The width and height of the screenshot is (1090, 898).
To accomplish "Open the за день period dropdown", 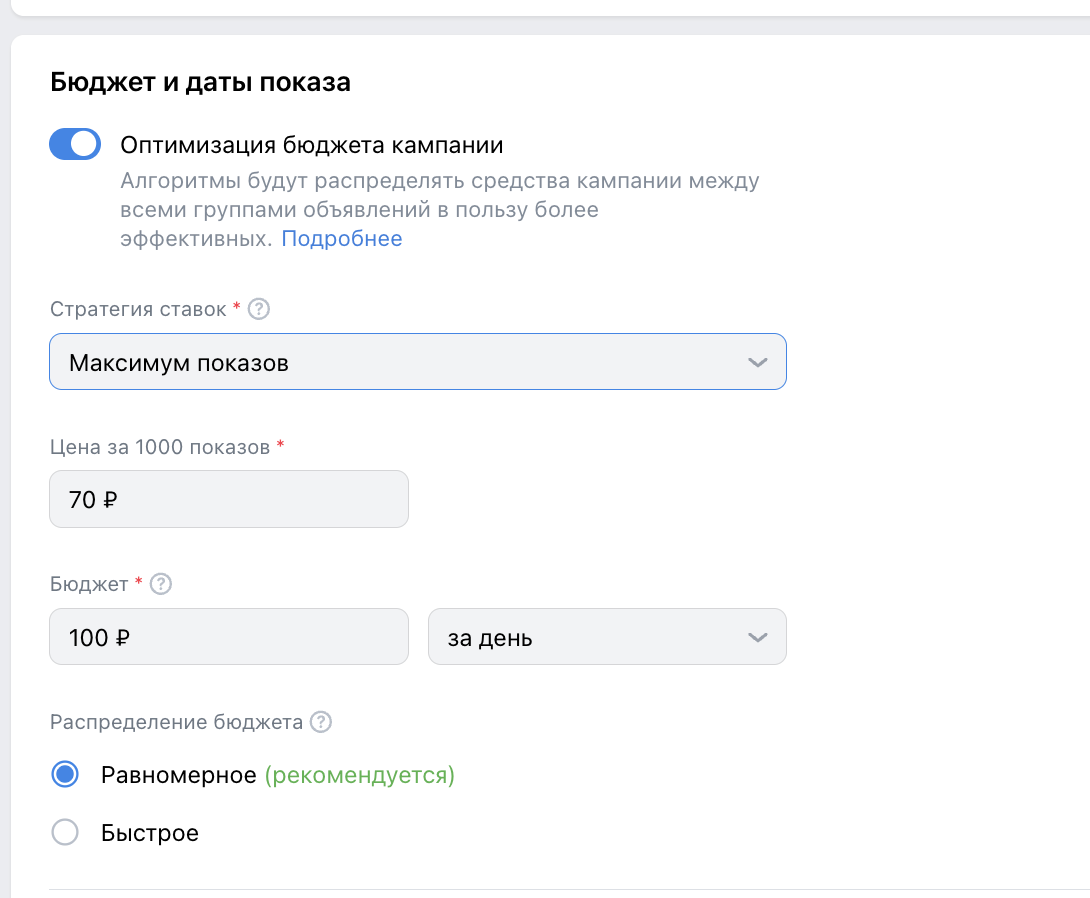I will click(607, 637).
